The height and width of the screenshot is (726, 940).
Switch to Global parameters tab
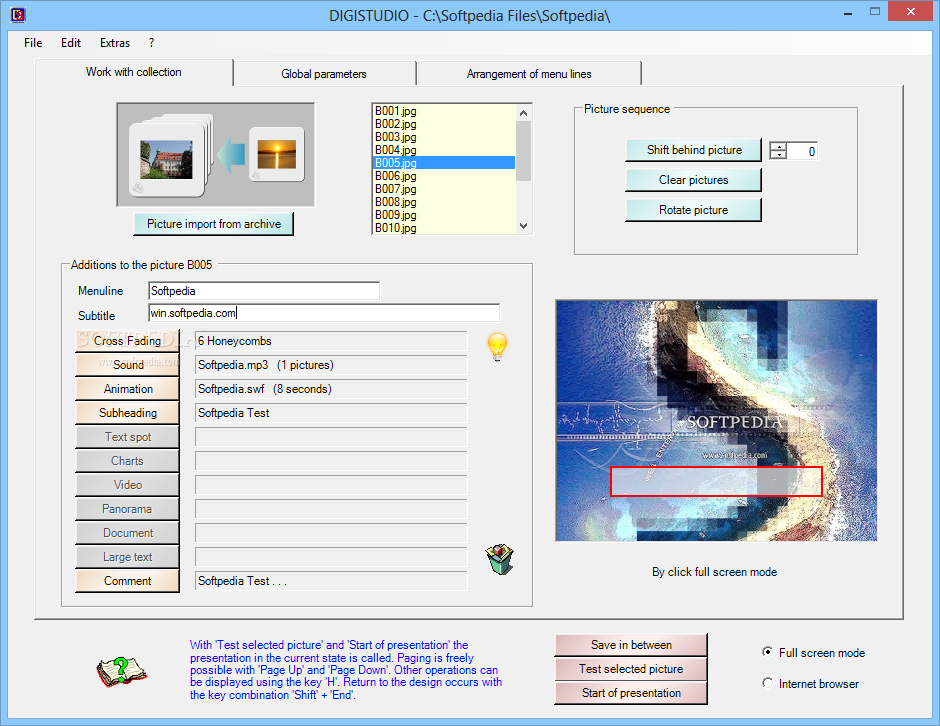tap(324, 74)
